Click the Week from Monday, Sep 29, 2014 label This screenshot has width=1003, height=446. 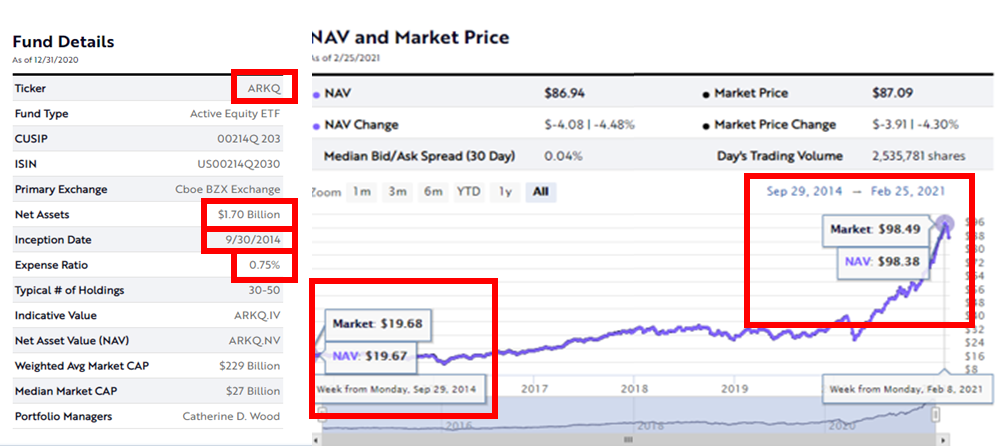(397, 389)
